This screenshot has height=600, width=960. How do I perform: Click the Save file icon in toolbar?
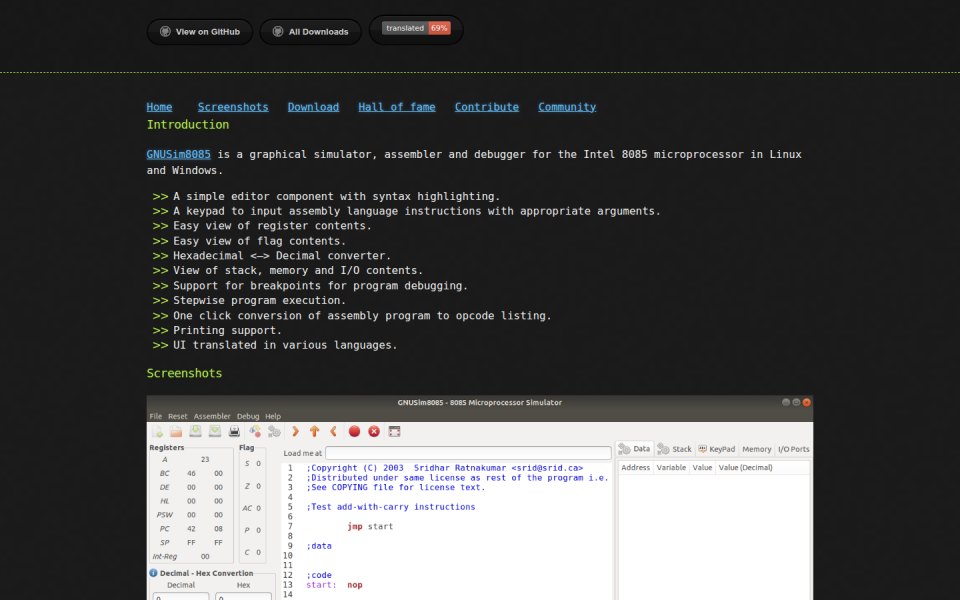[195, 432]
